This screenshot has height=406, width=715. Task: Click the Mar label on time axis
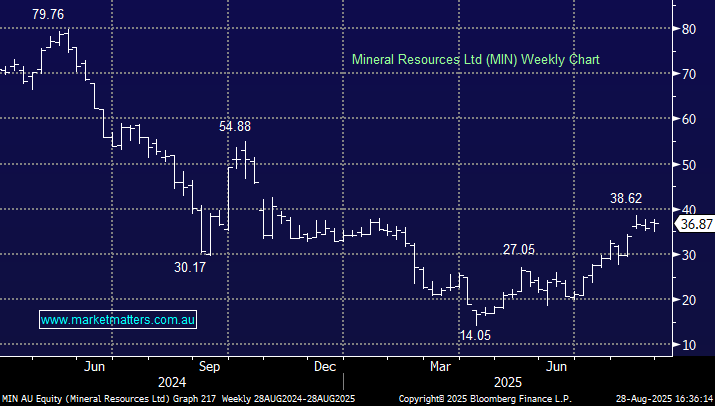click(440, 367)
